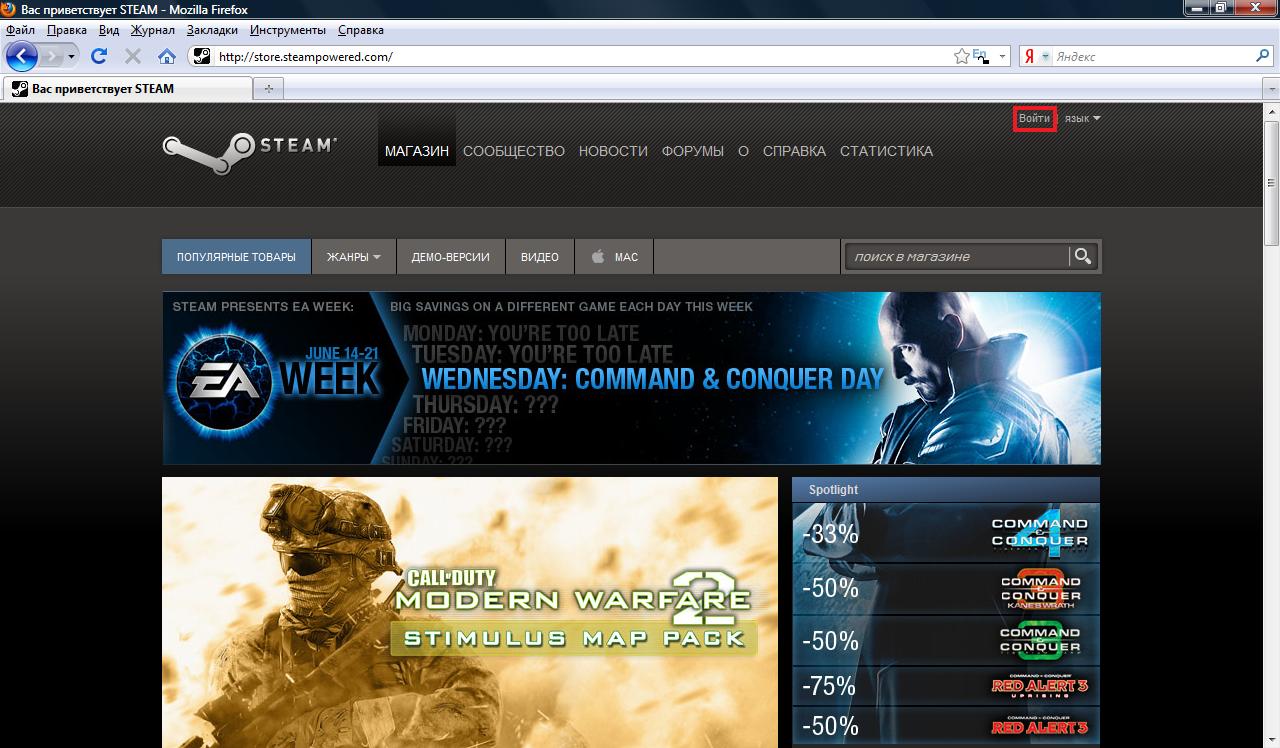
Task: Open new tab with plus icon
Action: point(268,89)
